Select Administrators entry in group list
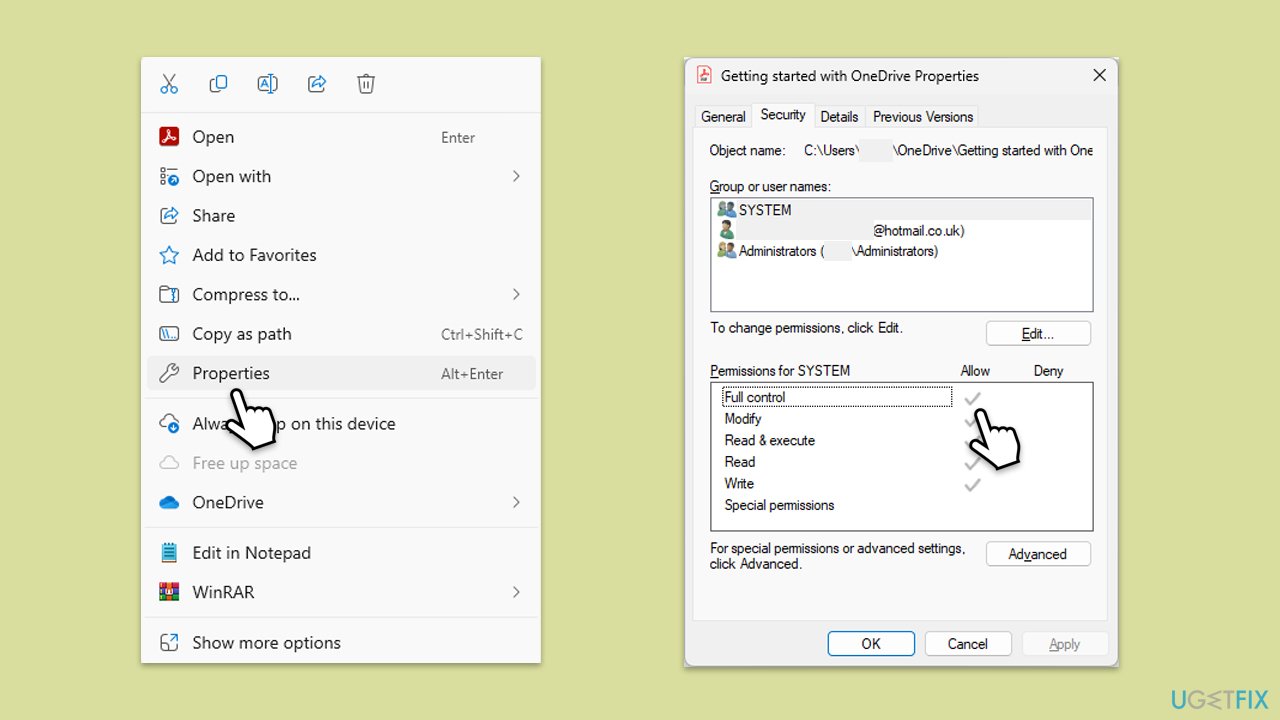Screen dimensions: 1280x720 point(902,251)
